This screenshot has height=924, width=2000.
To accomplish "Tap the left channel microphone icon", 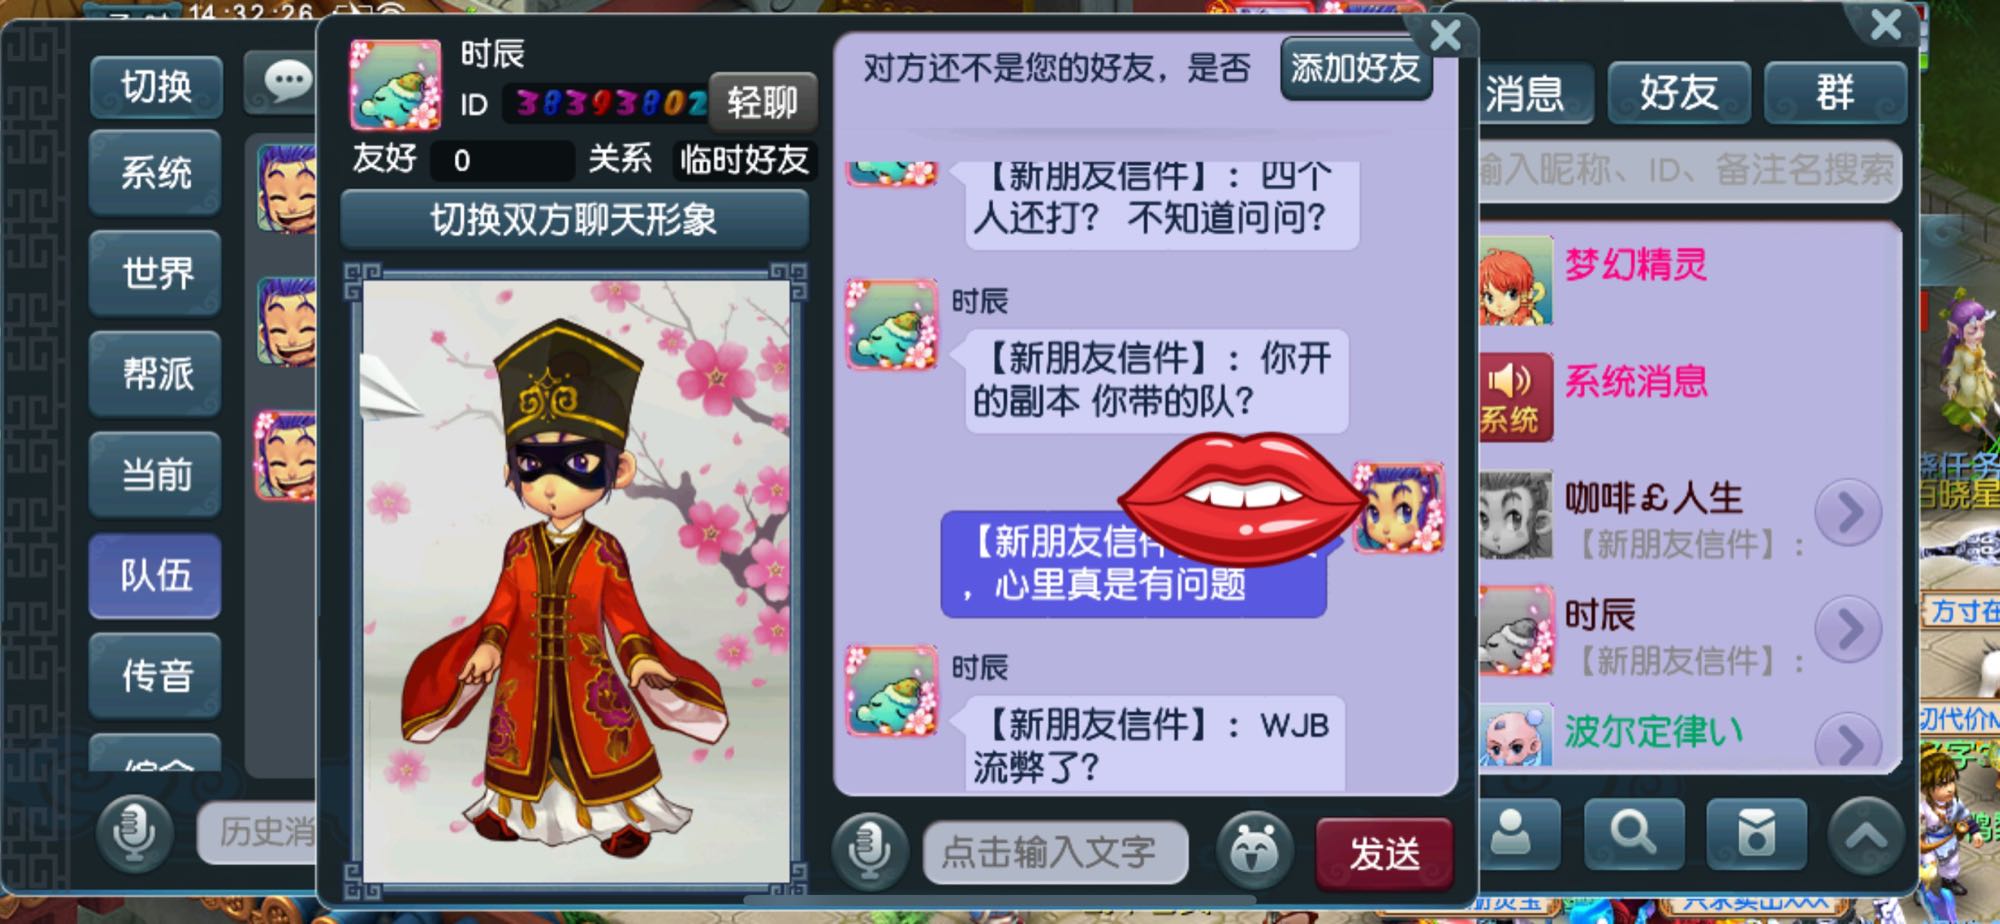I will coord(134,832).
